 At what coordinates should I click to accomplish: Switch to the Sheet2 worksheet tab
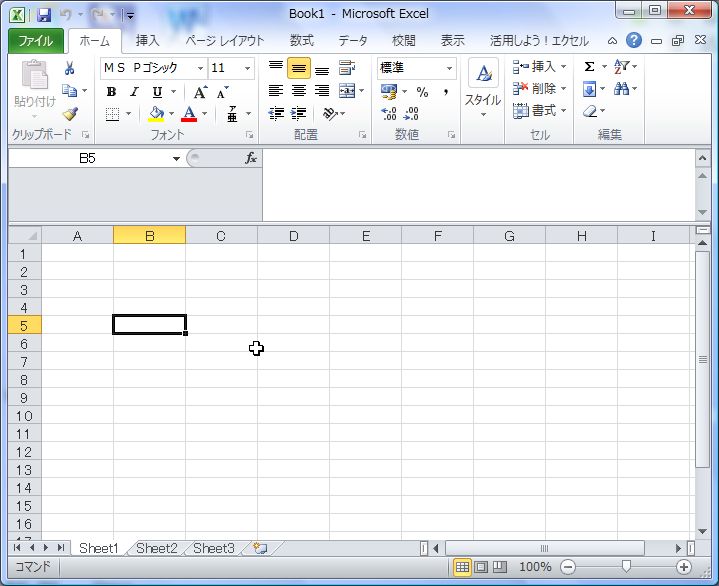coord(156,548)
